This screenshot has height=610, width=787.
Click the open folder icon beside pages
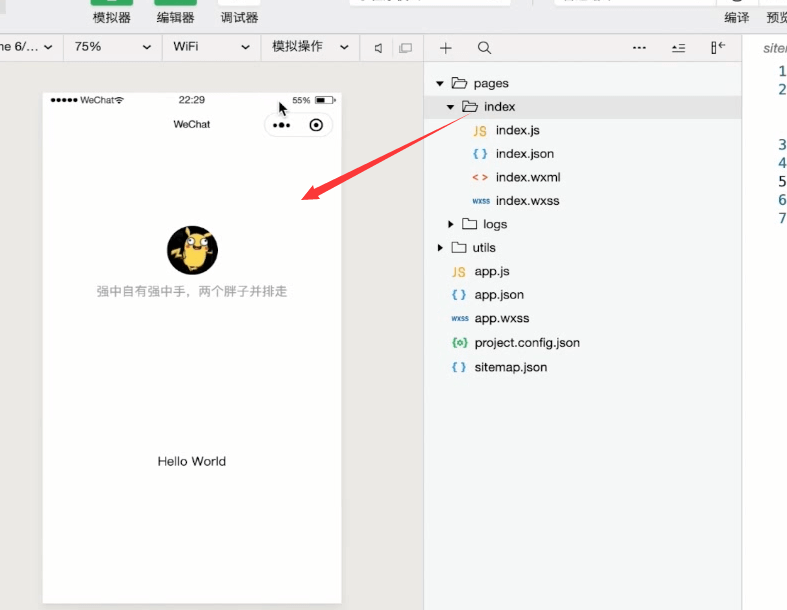pos(459,82)
